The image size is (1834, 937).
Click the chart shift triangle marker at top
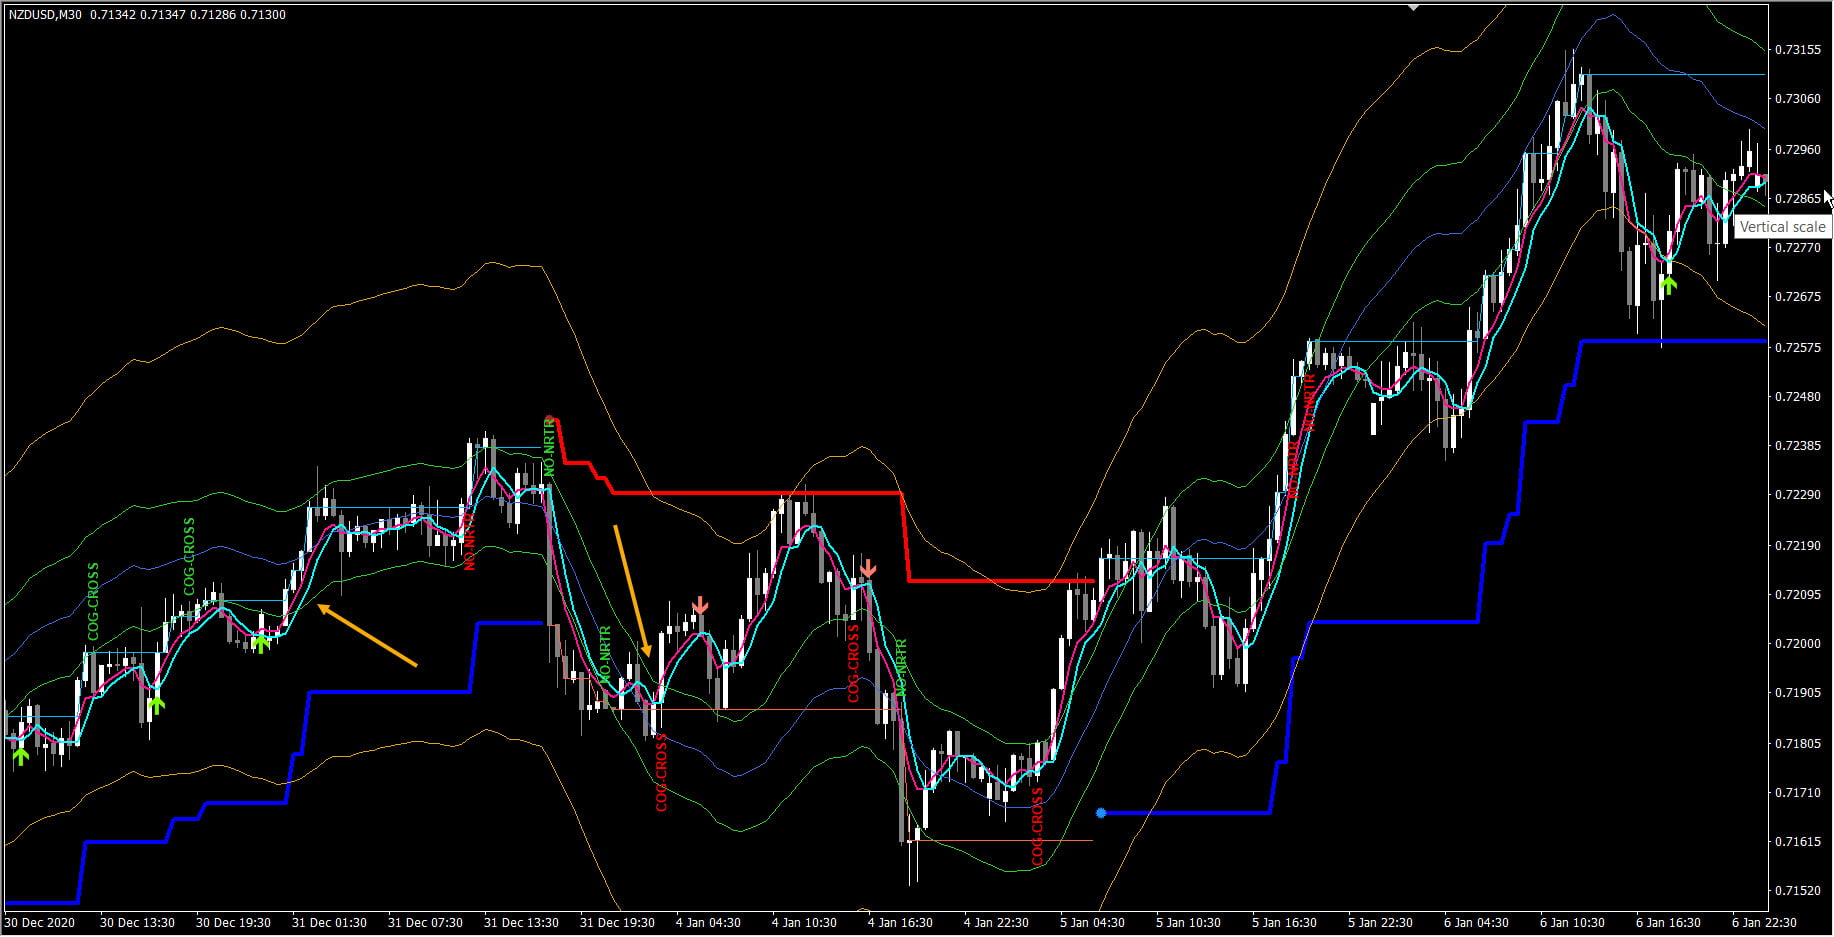[1413, 7]
